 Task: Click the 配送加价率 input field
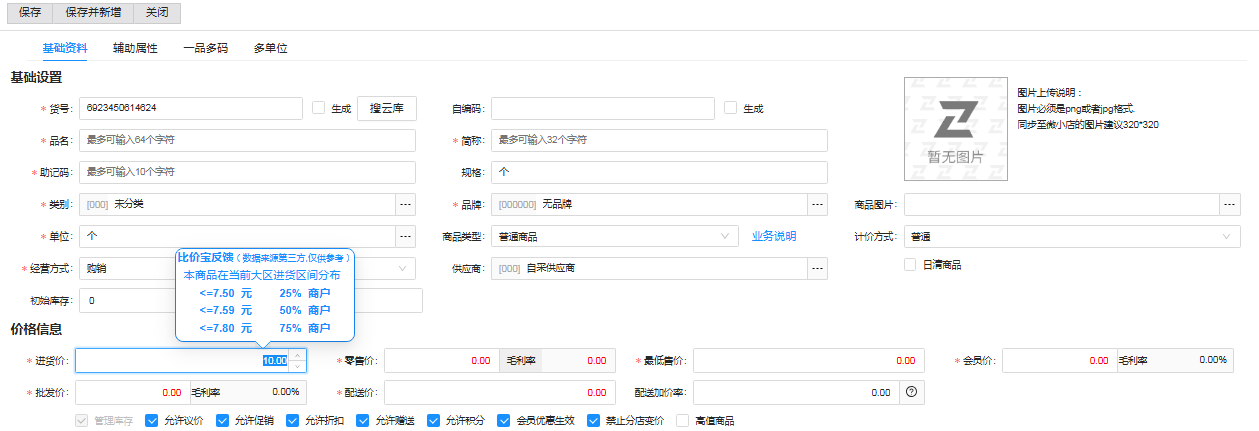(796, 392)
